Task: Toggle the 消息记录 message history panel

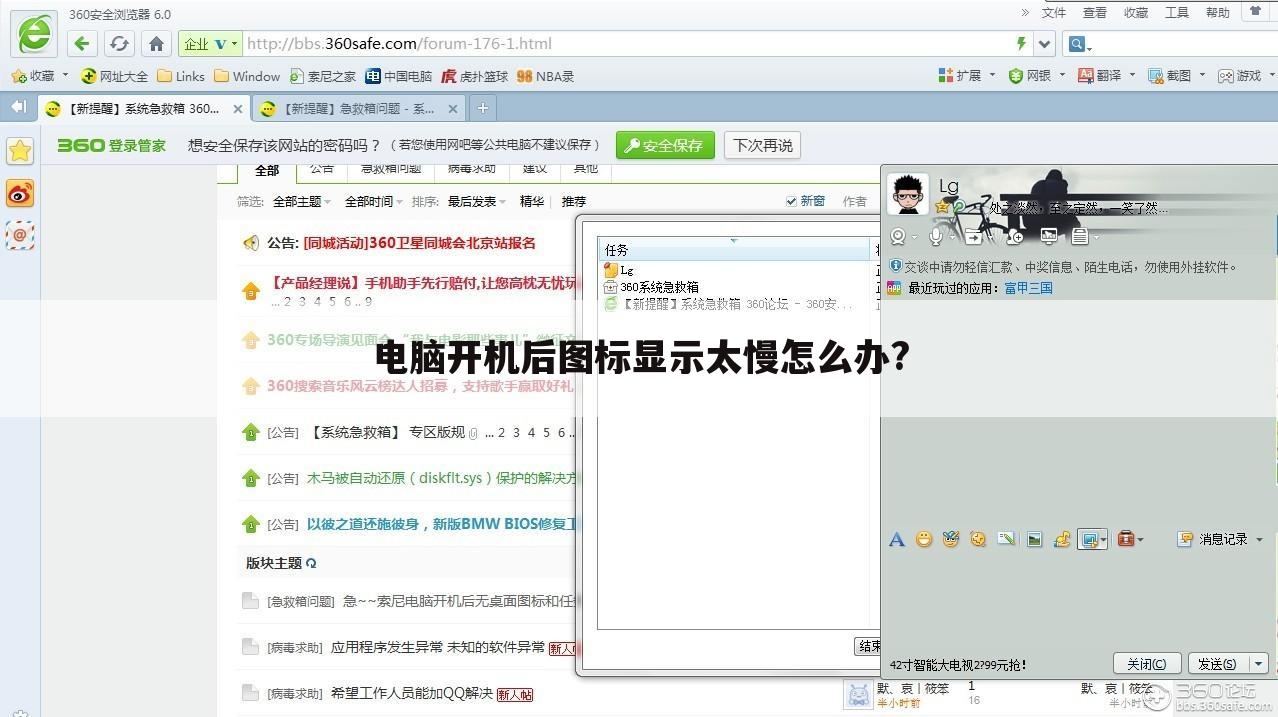Action: pyautogui.click(x=1222, y=539)
